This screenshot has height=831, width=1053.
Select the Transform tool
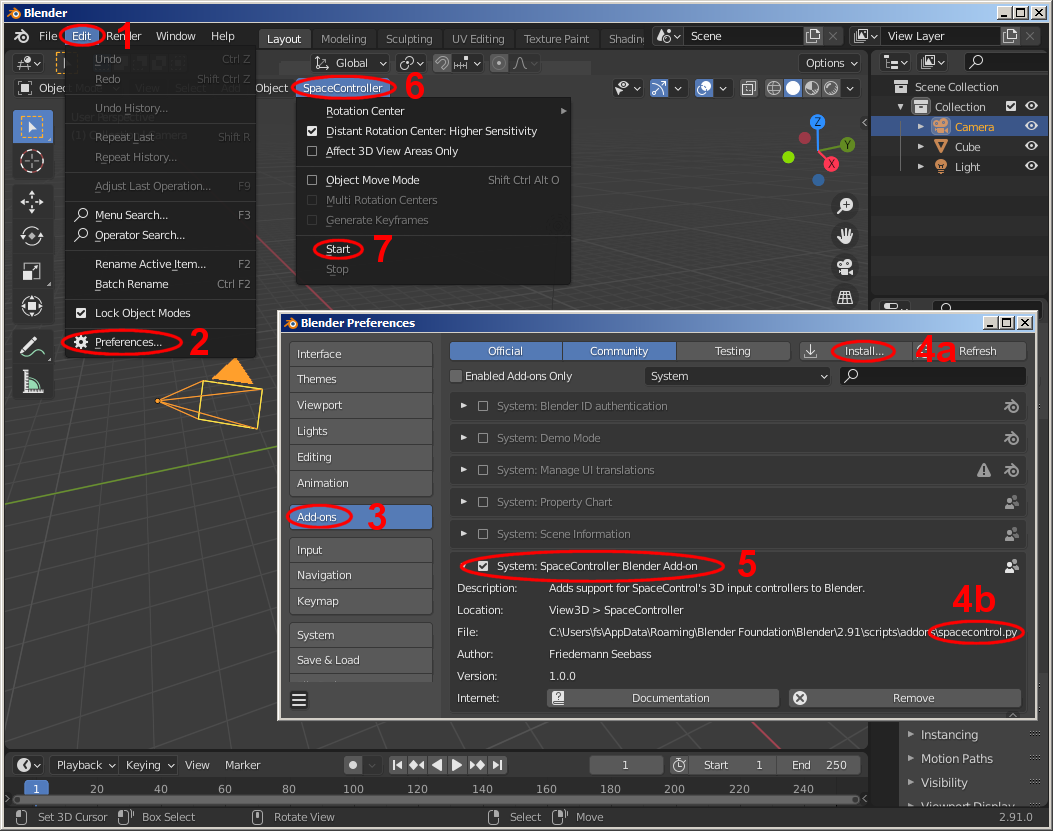tap(32, 306)
